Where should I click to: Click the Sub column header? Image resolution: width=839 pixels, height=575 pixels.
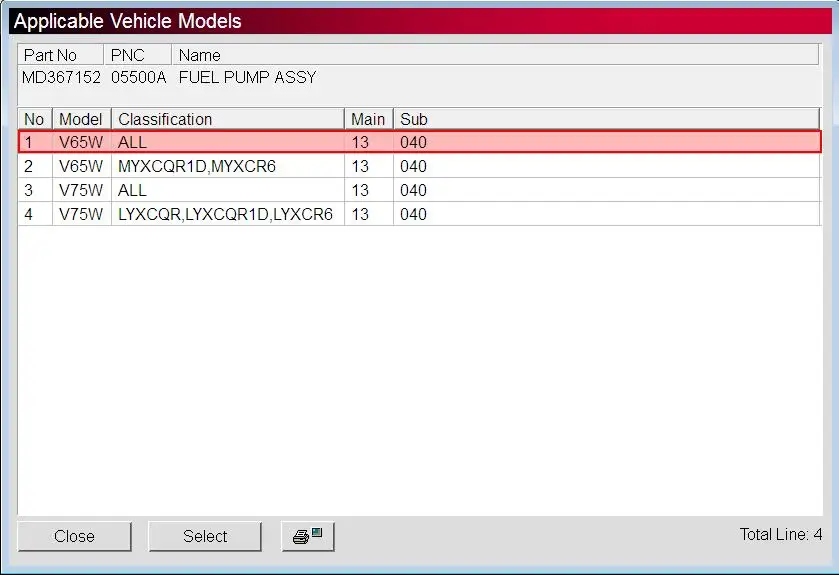(x=607, y=119)
